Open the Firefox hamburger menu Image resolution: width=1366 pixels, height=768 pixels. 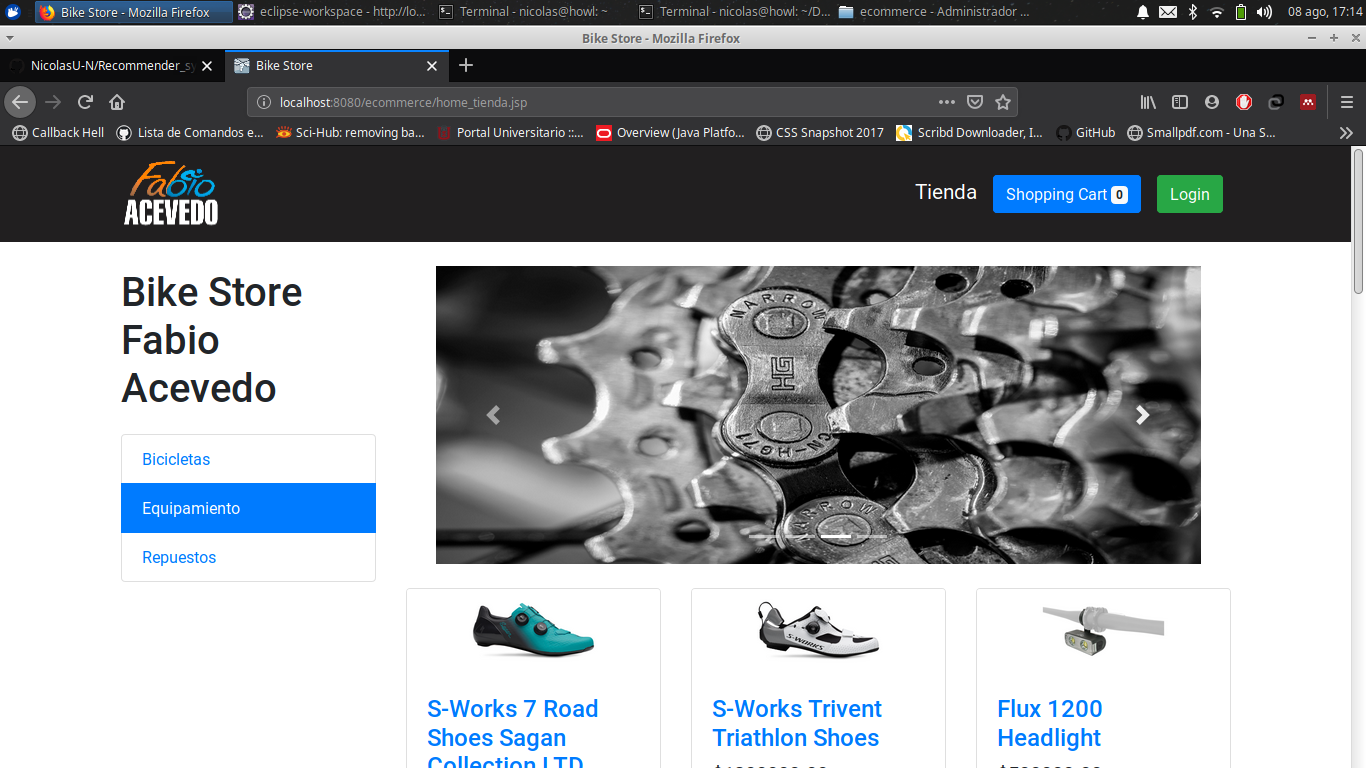1347,102
